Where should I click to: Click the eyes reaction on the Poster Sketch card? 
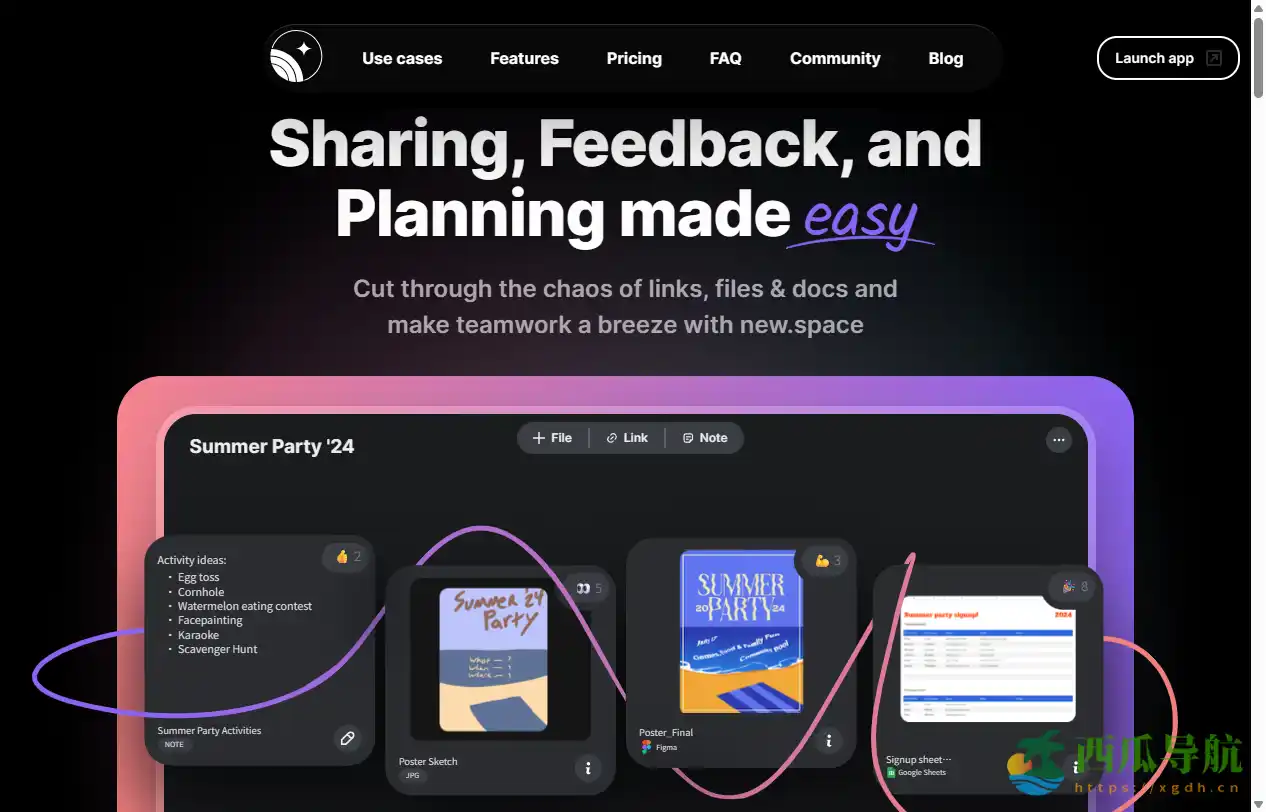[589, 588]
